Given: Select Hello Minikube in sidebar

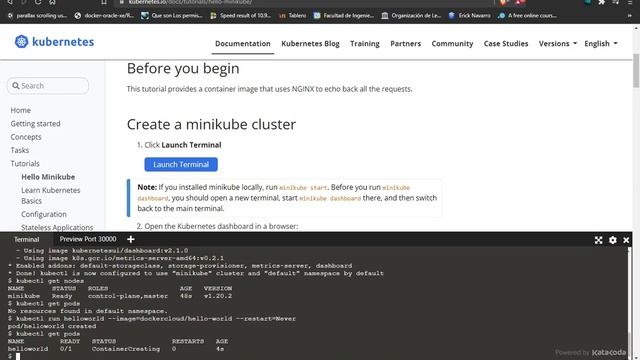Looking at the screenshot, I should [x=48, y=177].
